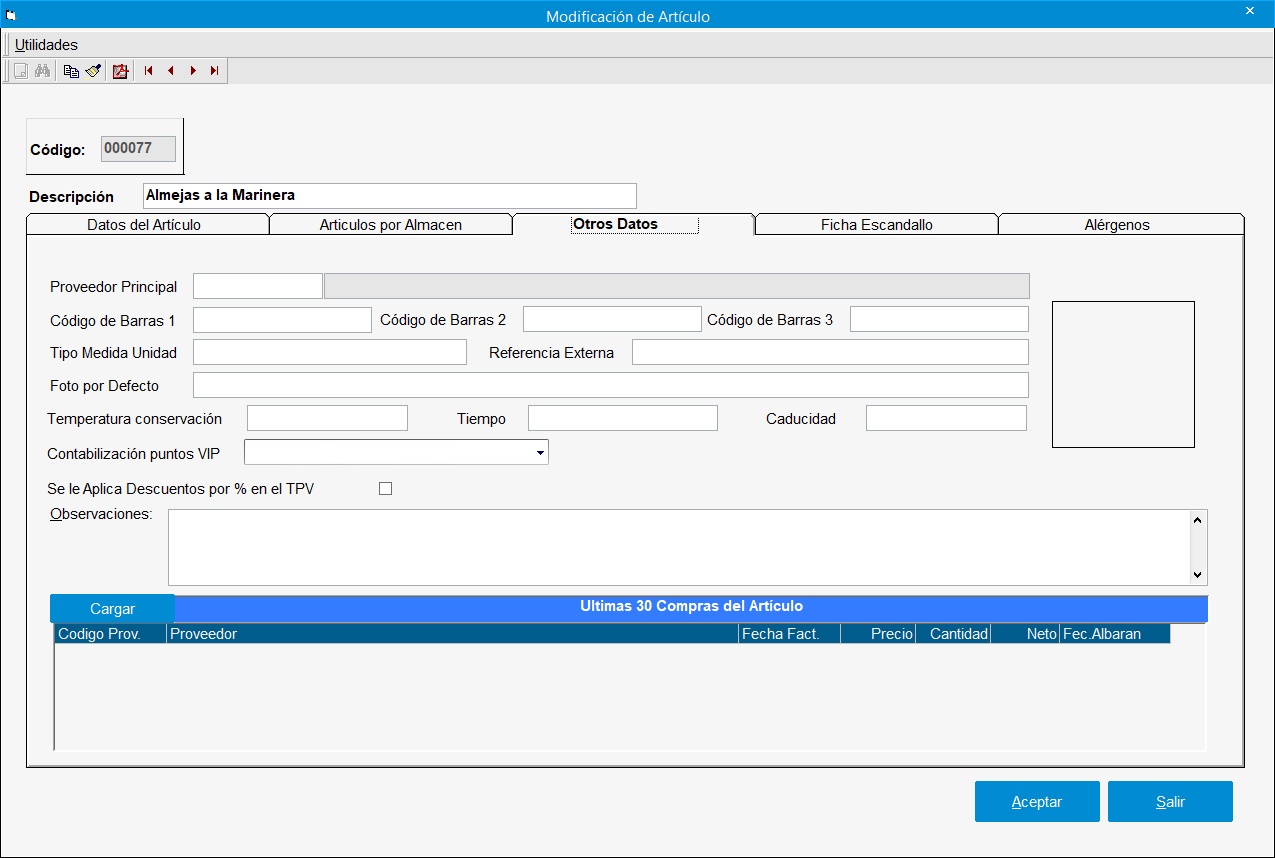
Task: Click the Aceptar button
Action: tap(1037, 802)
